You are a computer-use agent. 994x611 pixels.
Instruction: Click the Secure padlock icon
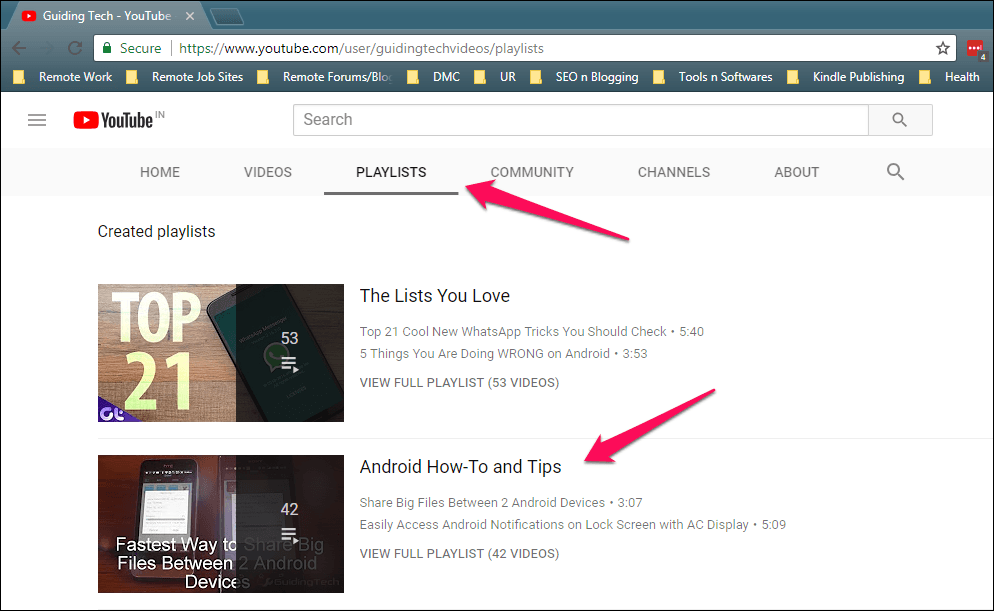tap(108, 48)
